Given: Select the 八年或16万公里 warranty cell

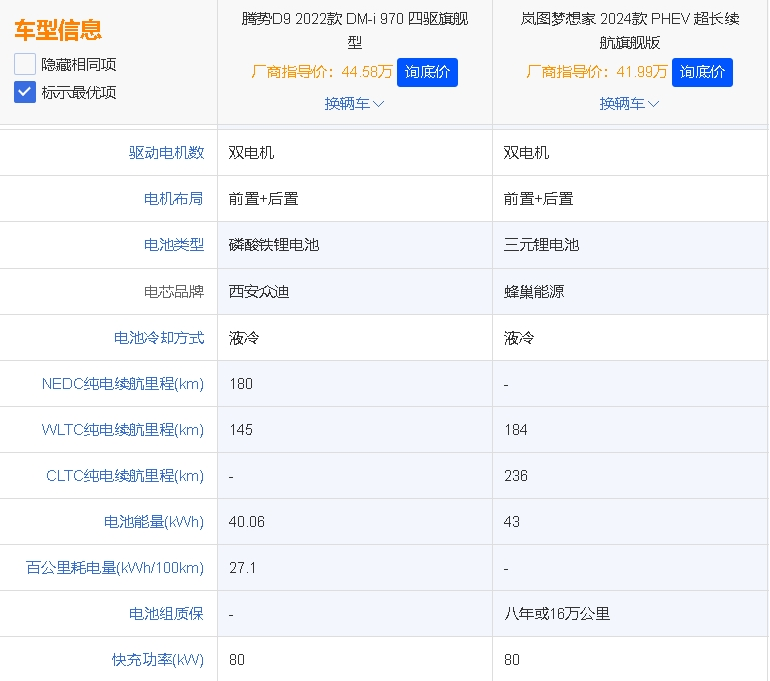Looking at the screenshot, I should coord(630,614).
